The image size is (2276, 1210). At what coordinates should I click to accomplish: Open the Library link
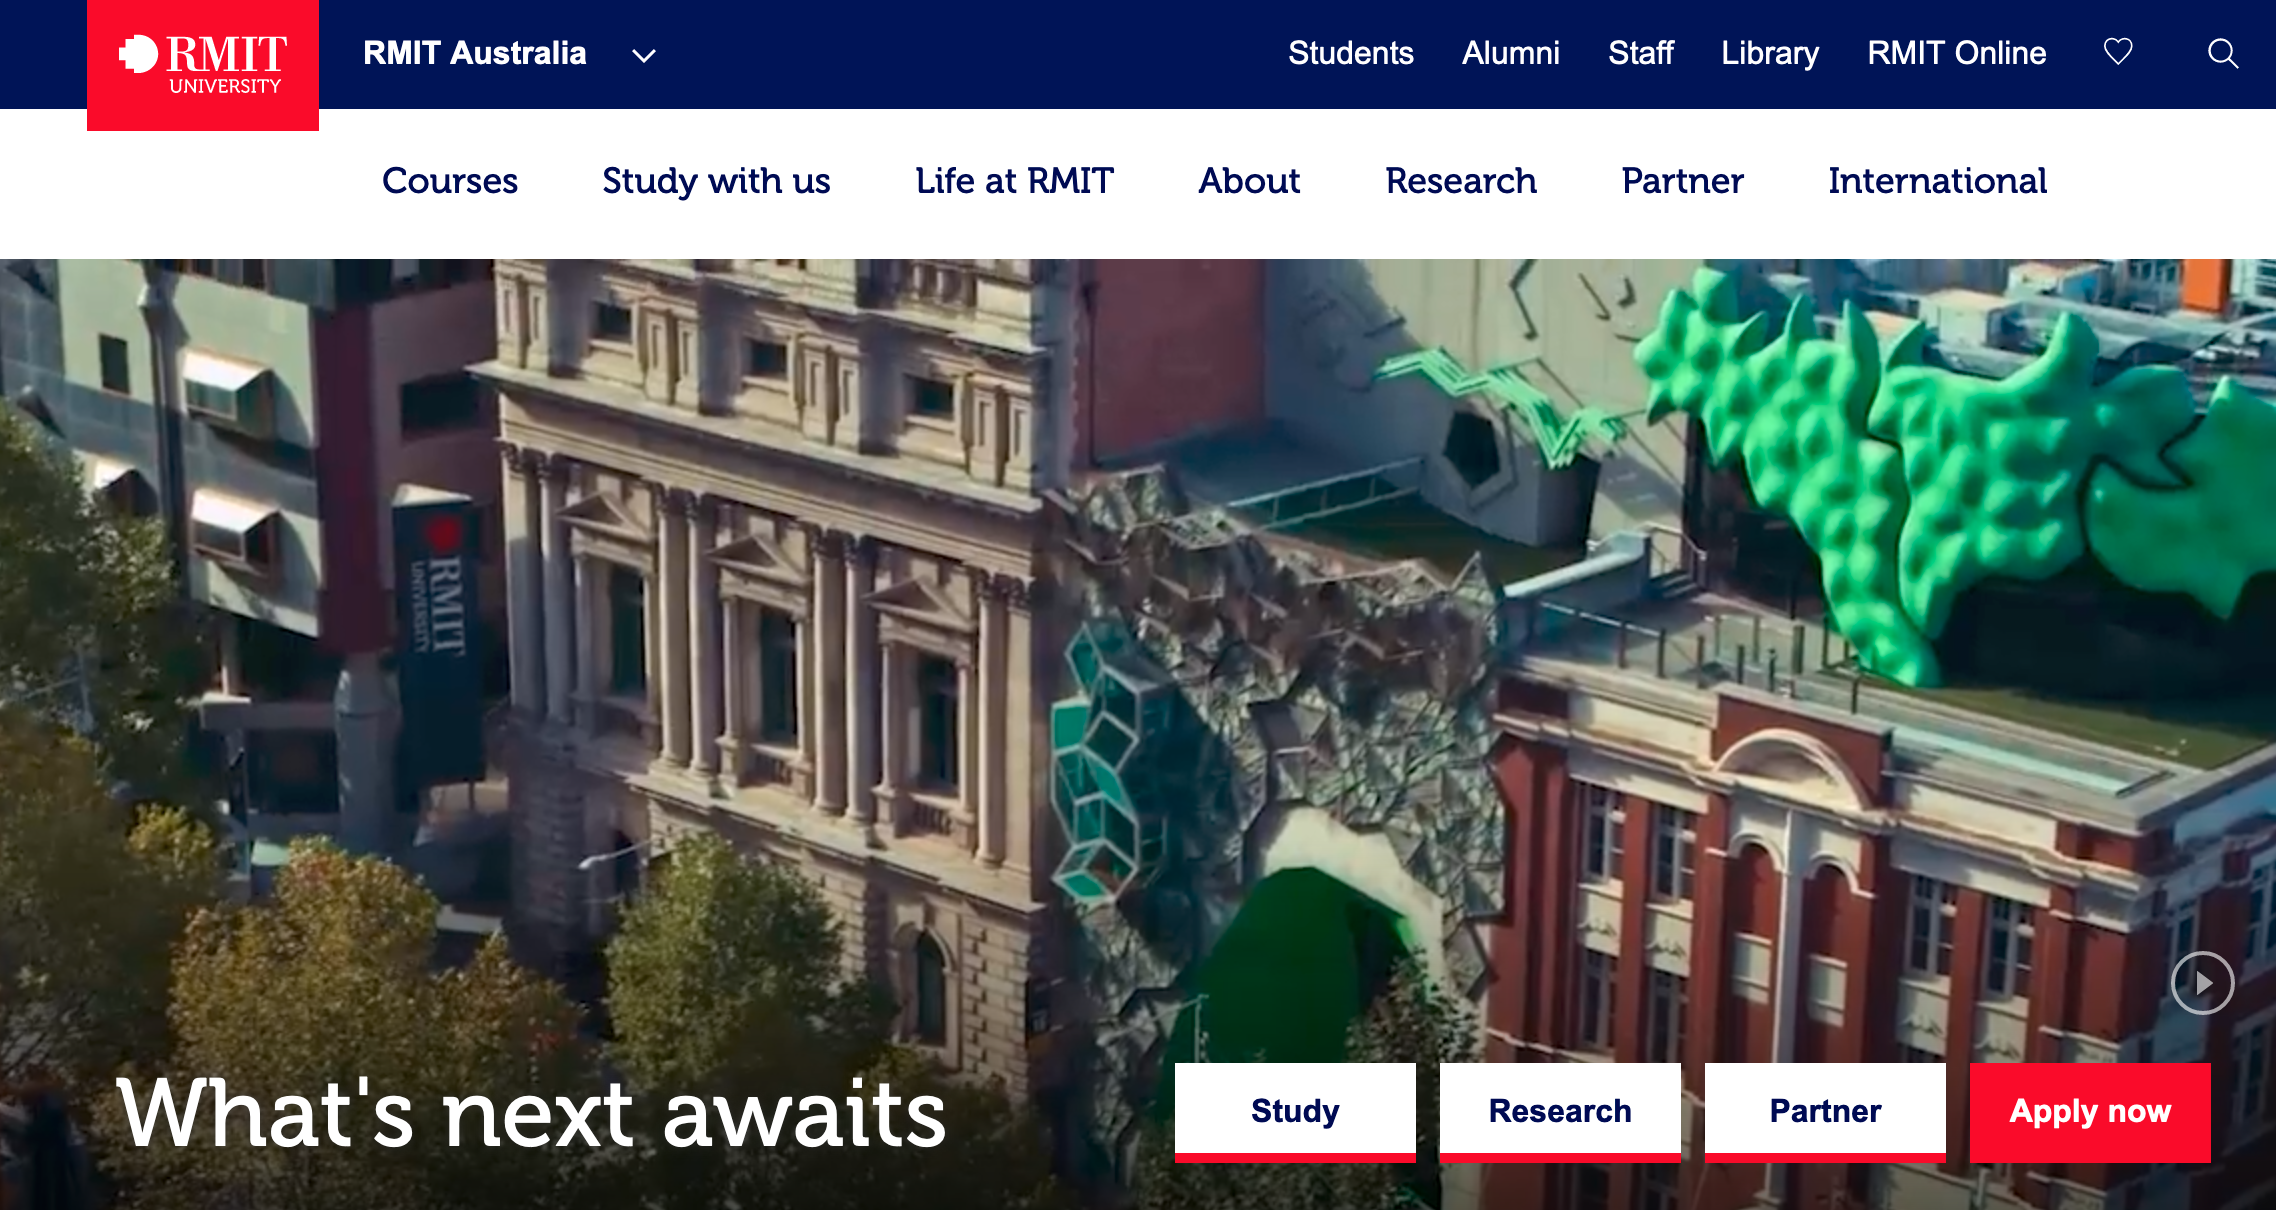click(1769, 53)
